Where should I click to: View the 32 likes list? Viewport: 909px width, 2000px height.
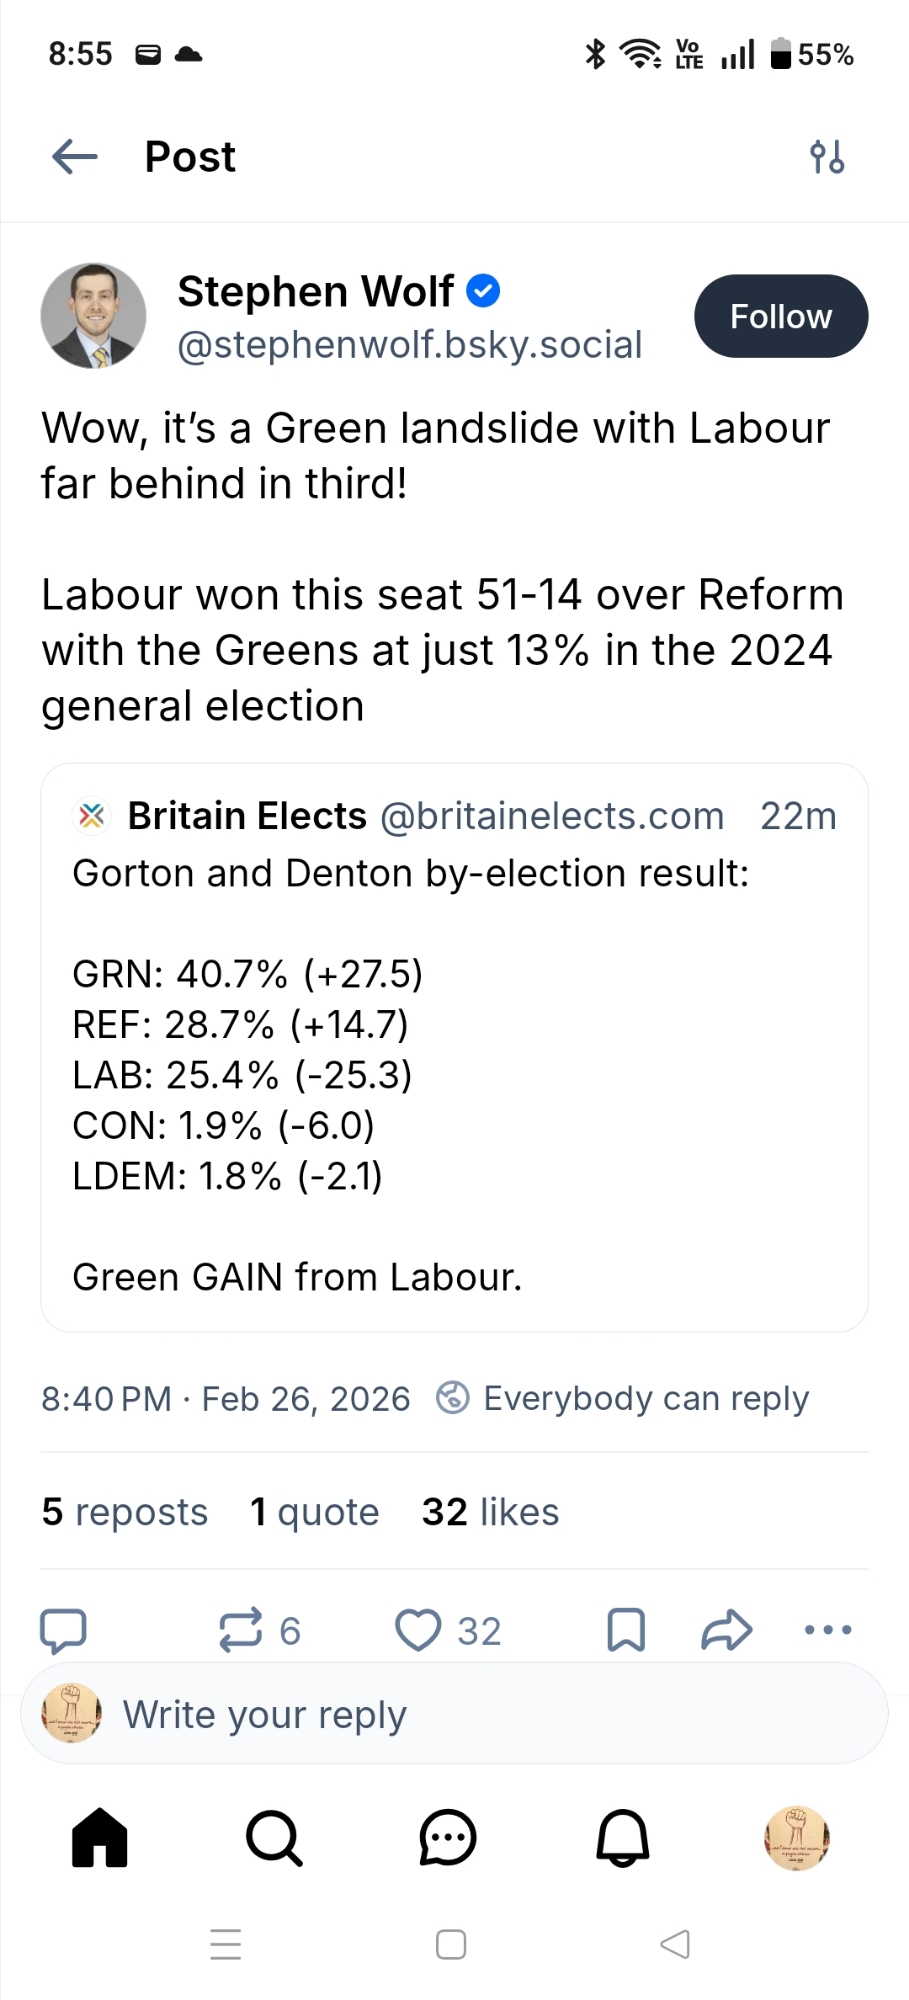coord(490,1512)
